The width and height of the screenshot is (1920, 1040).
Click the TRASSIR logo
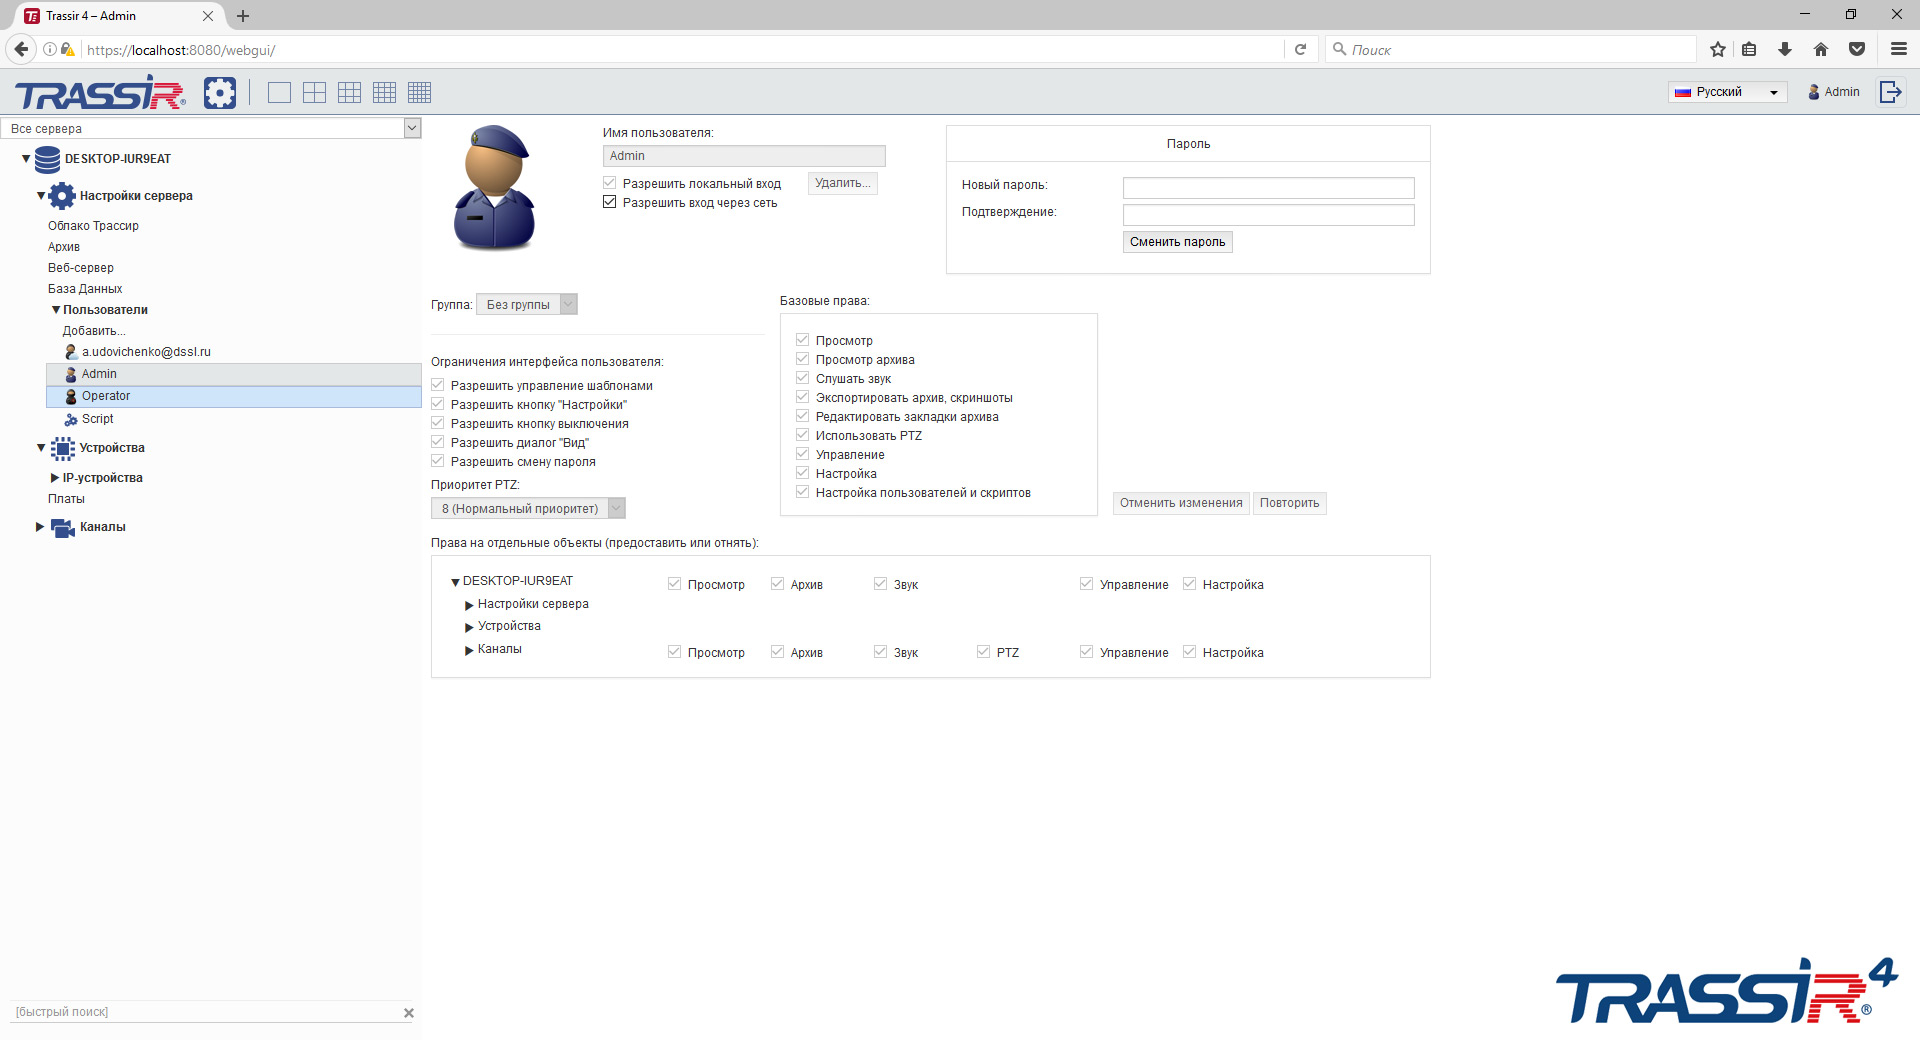pyautogui.click(x=99, y=92)
